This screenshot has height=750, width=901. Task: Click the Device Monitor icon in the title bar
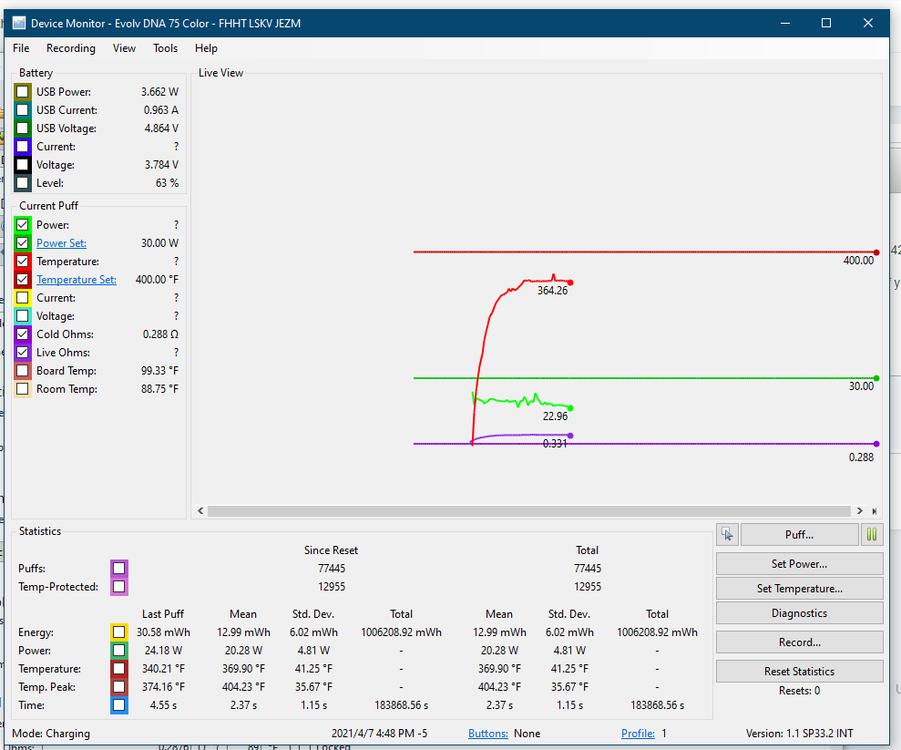pos(18,23)
